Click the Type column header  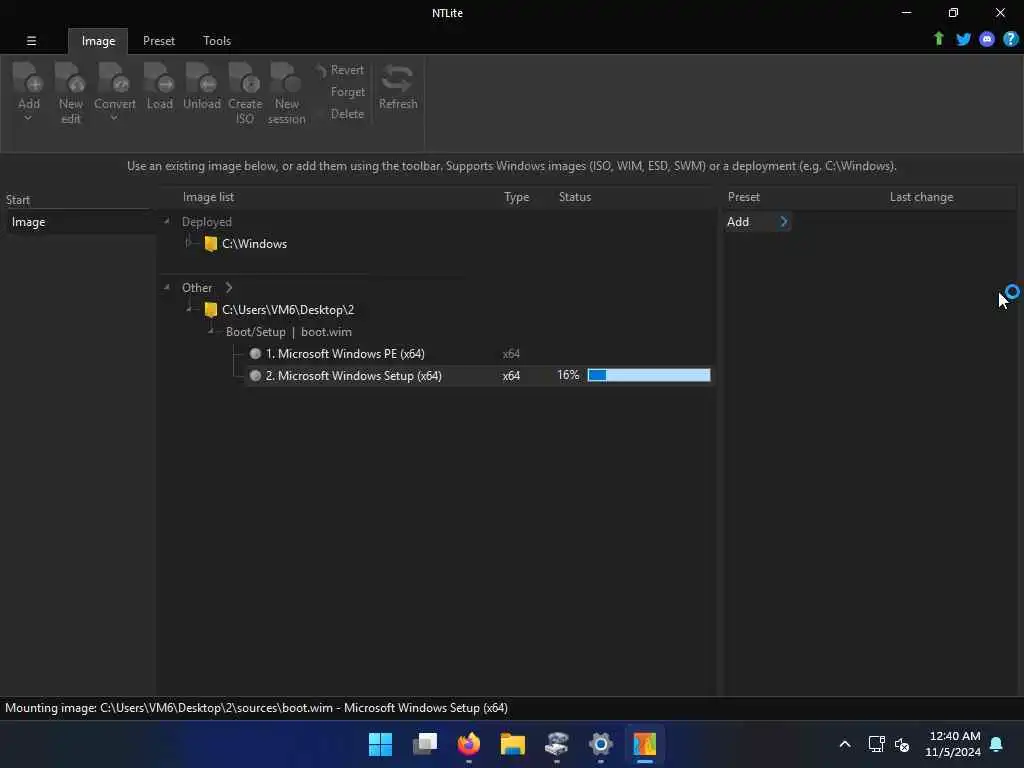(x=516, y=197)
